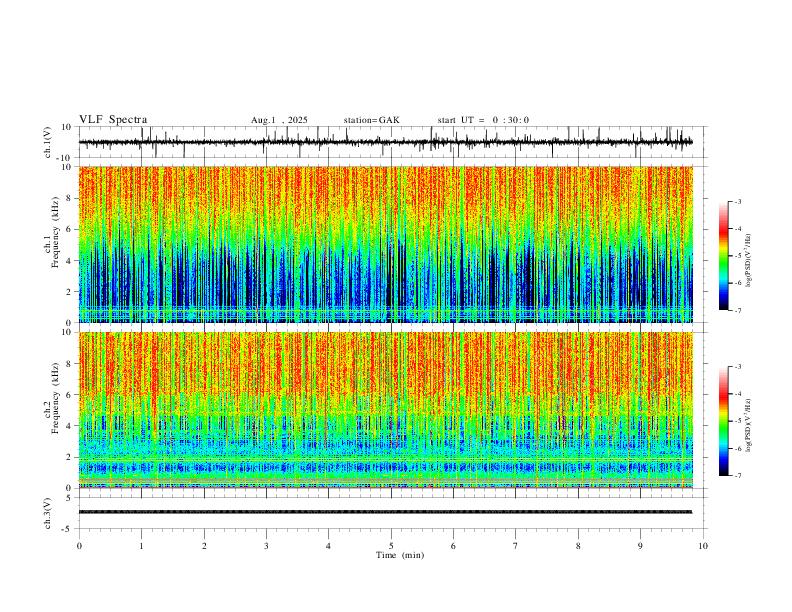
Task: Click the ch.2 "Frequency (kHz)" axis label
Action: point(55,398)
